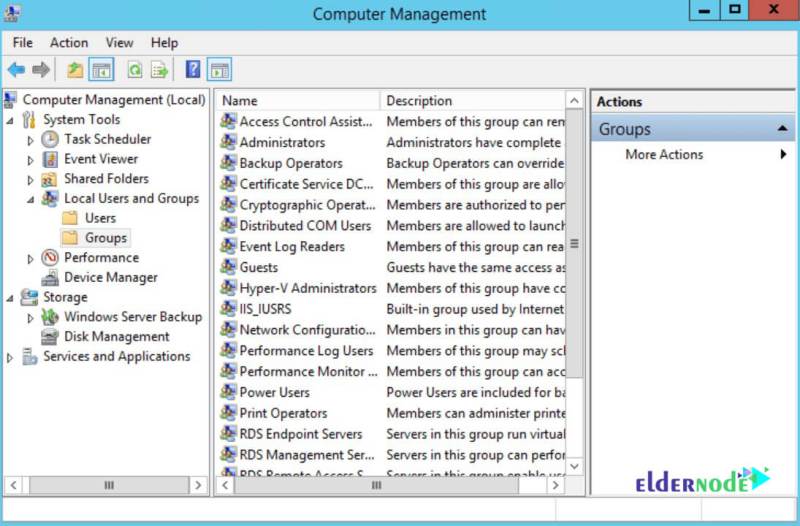
Task: Open the Action menu
Action: coord(69,43)
